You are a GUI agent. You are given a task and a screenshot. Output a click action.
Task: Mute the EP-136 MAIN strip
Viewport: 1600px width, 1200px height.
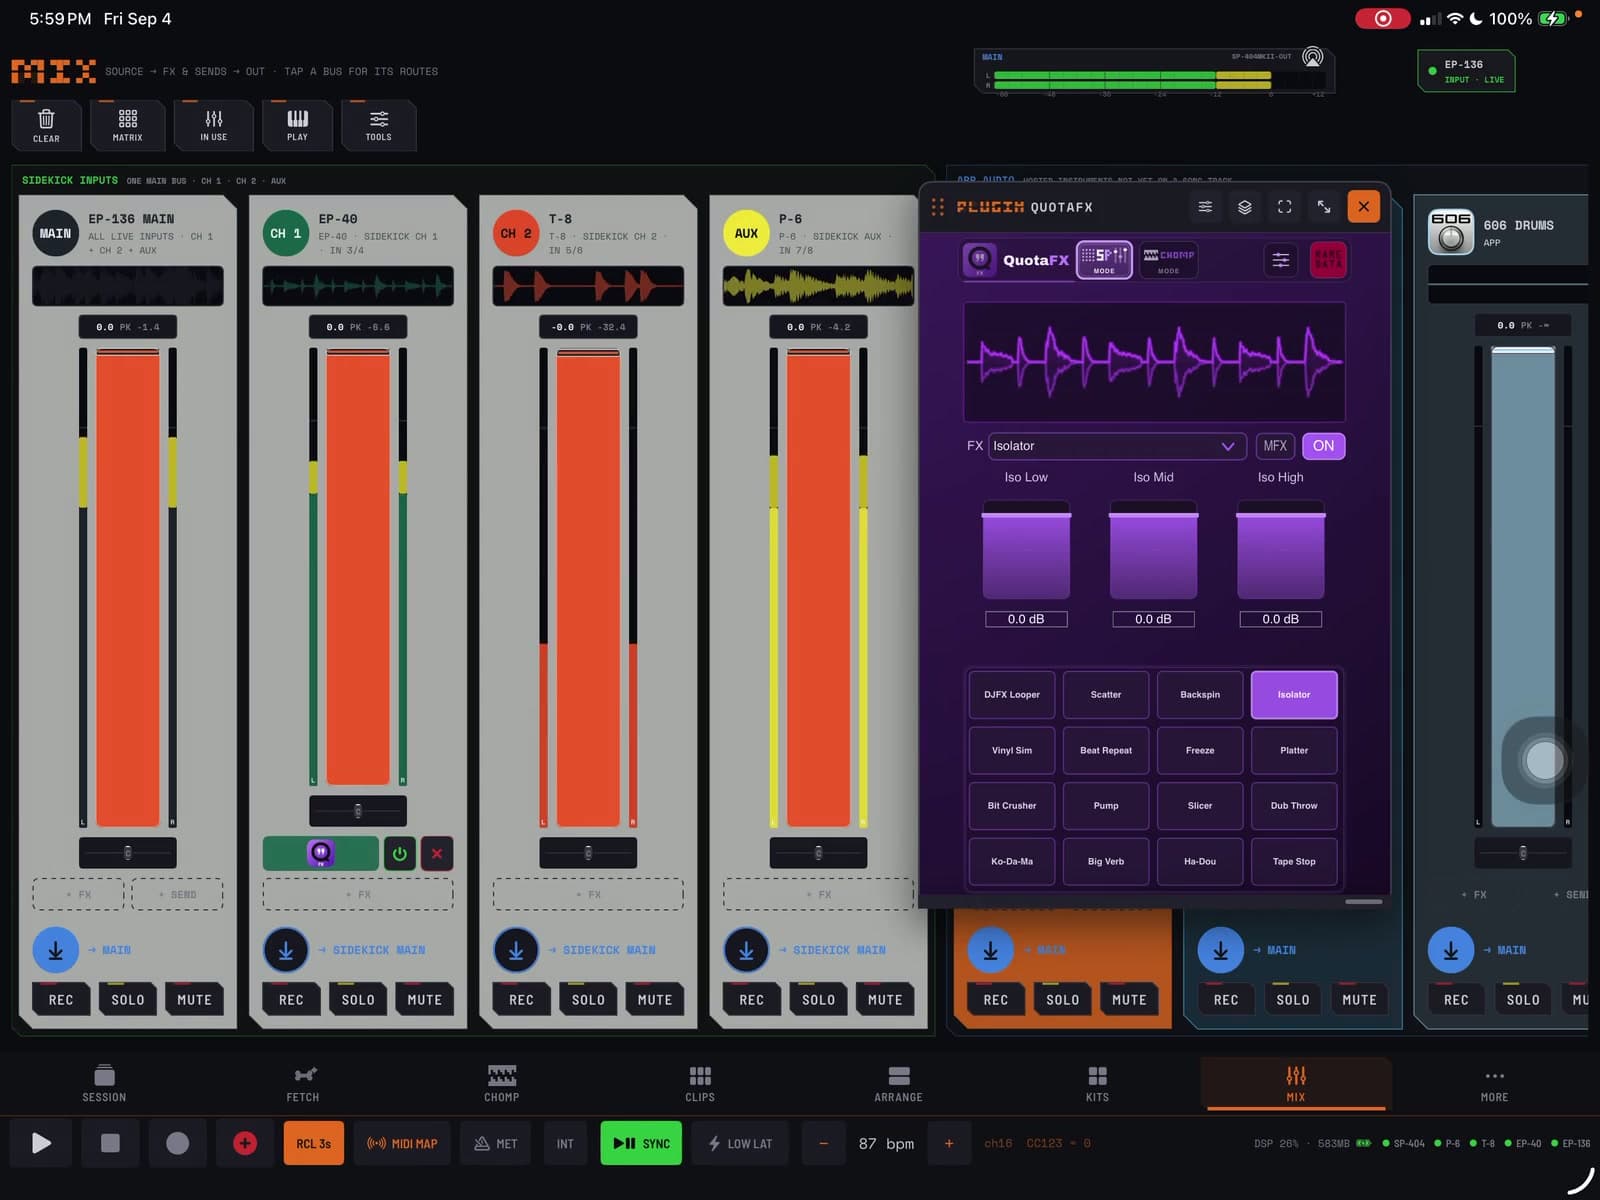pos(194,999)
